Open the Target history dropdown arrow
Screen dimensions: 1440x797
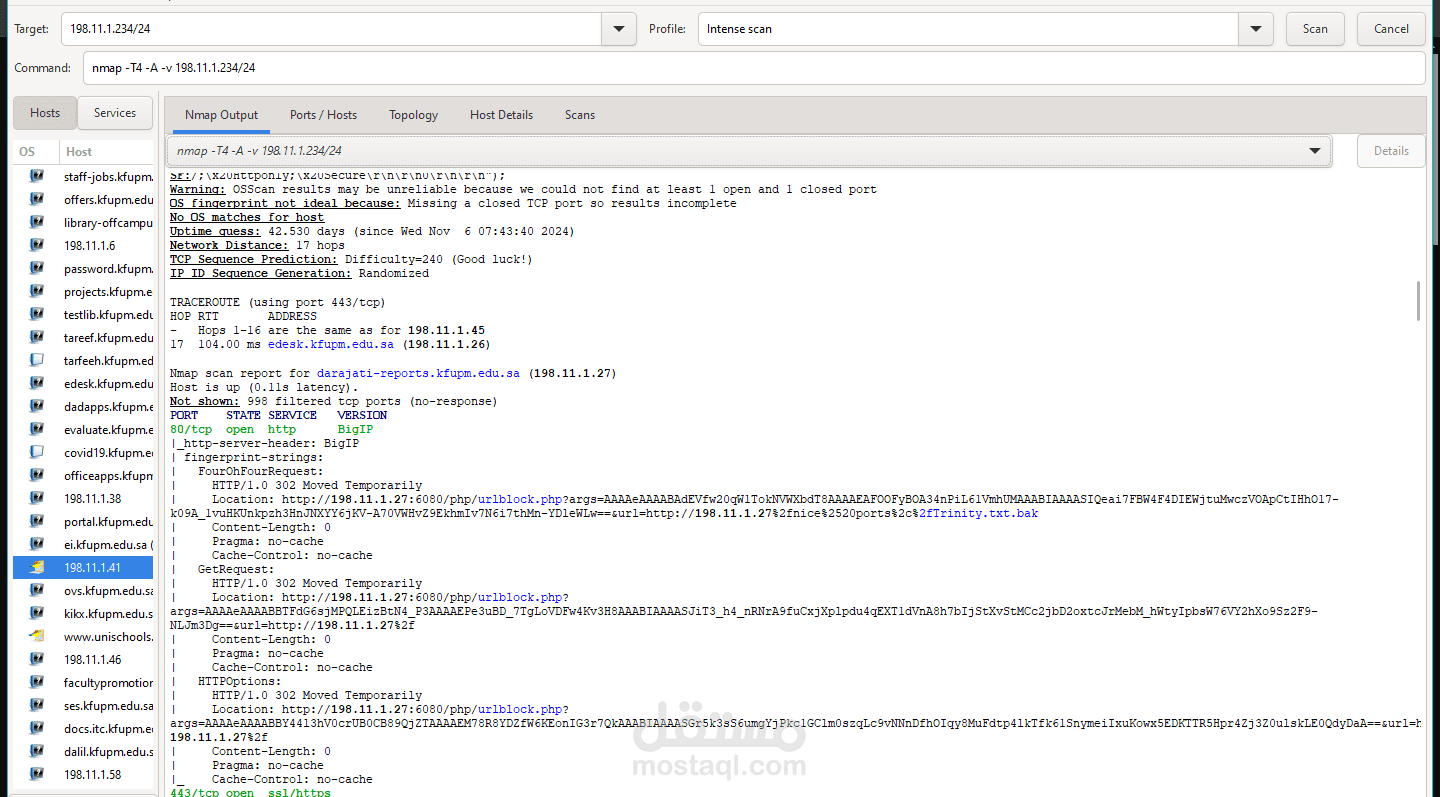tap(619, 29)
